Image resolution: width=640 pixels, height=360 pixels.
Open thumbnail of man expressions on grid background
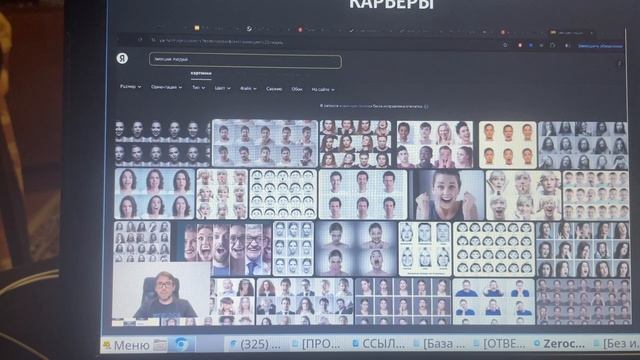point(265,143)
